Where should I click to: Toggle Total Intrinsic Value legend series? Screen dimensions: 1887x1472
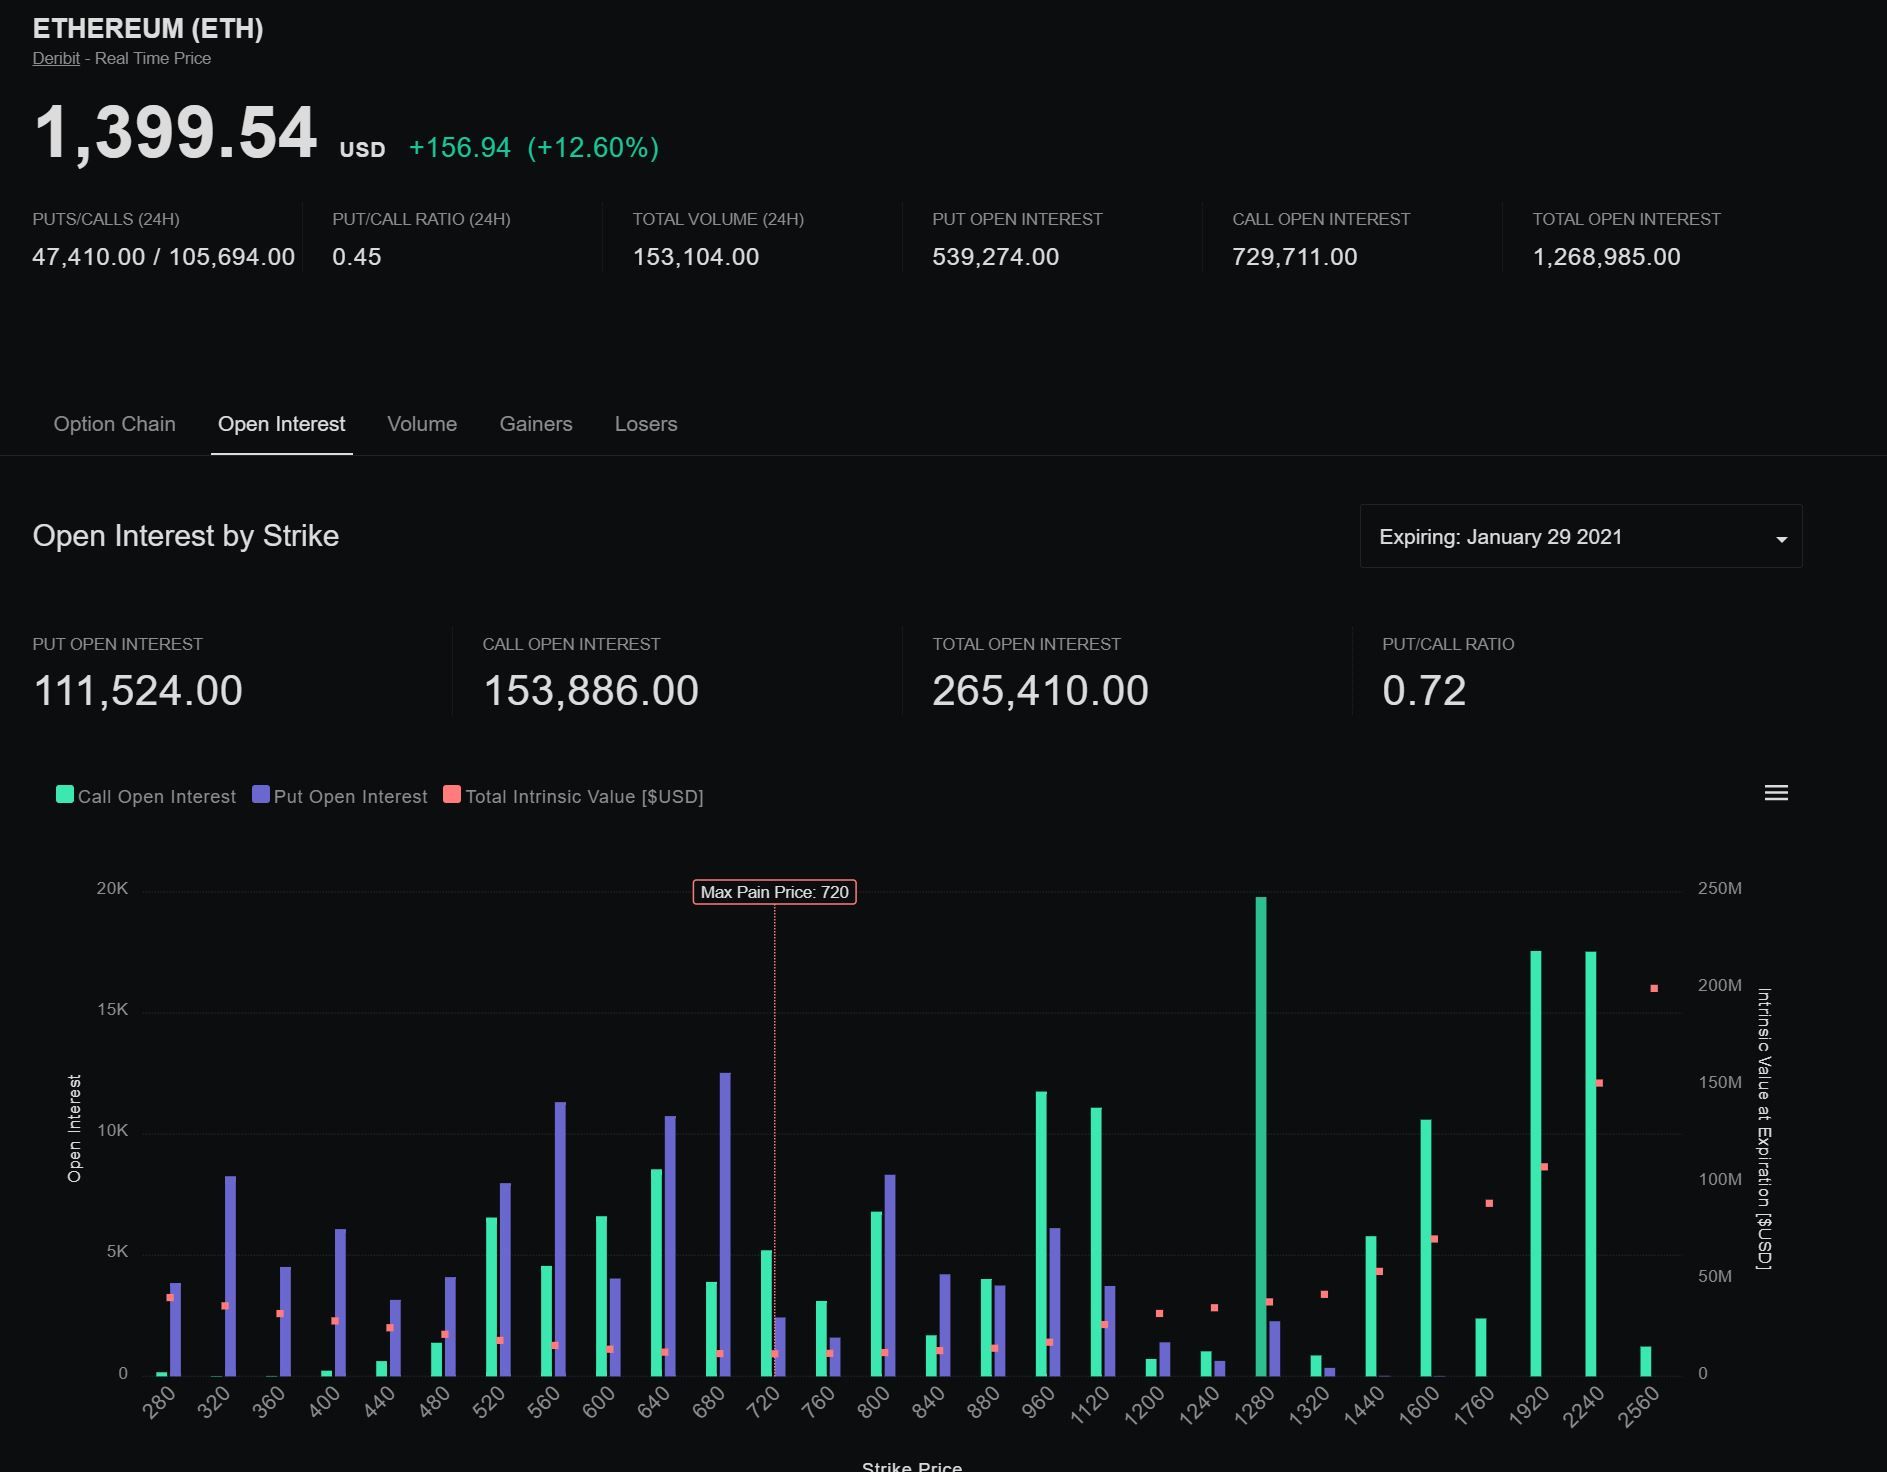click(x=574, y=796)
